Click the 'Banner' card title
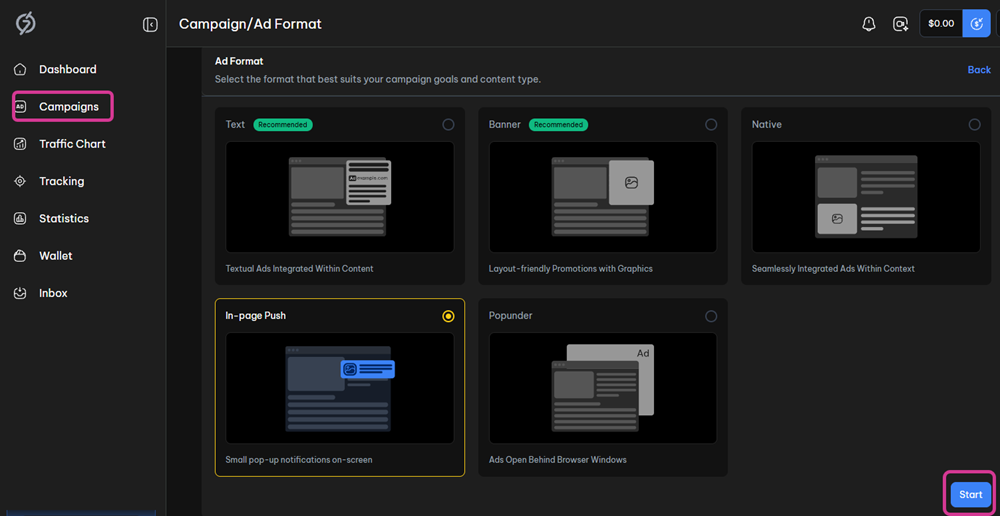Image resolution: width=1000 pixels, height=516 pixels. pyautogui.click(x=505, y=124)
